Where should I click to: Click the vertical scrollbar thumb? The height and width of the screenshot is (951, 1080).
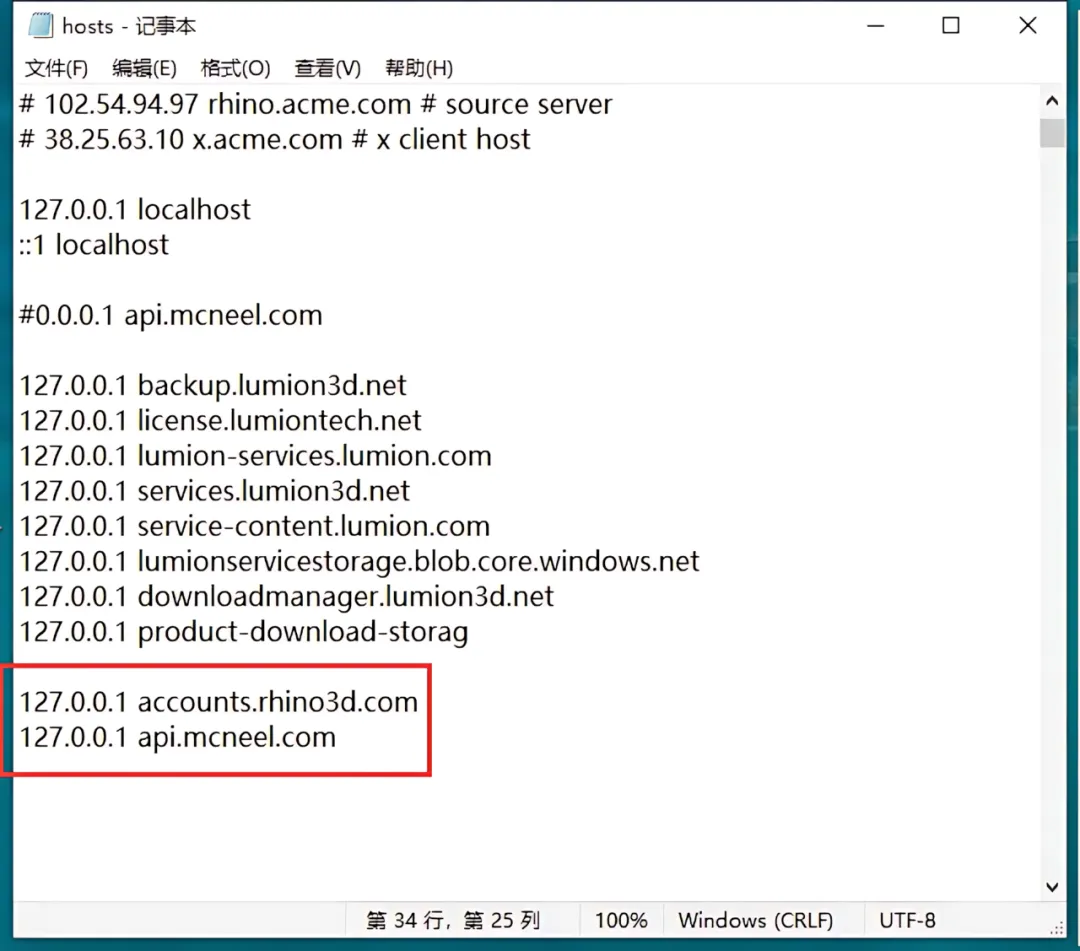[1052, 133]
